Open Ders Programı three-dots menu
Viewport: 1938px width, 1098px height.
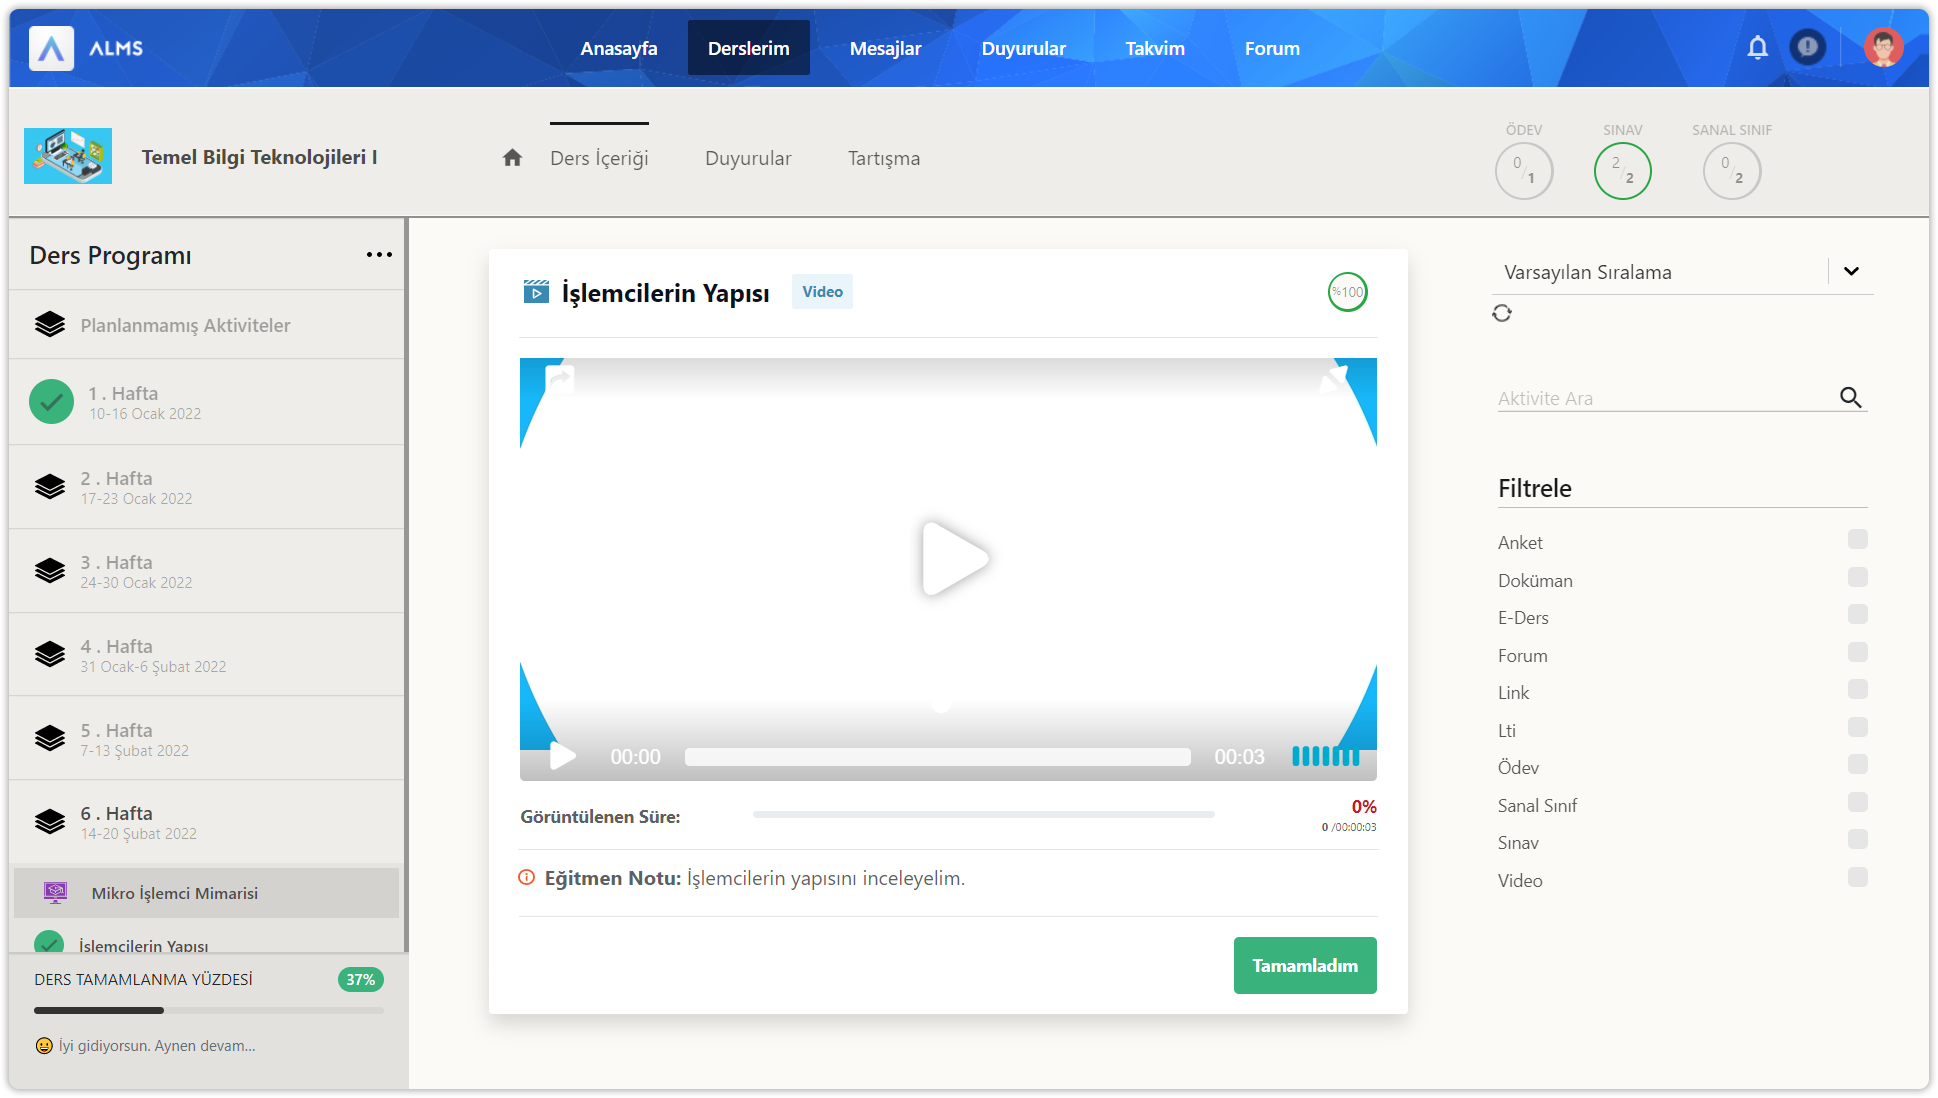379,255
